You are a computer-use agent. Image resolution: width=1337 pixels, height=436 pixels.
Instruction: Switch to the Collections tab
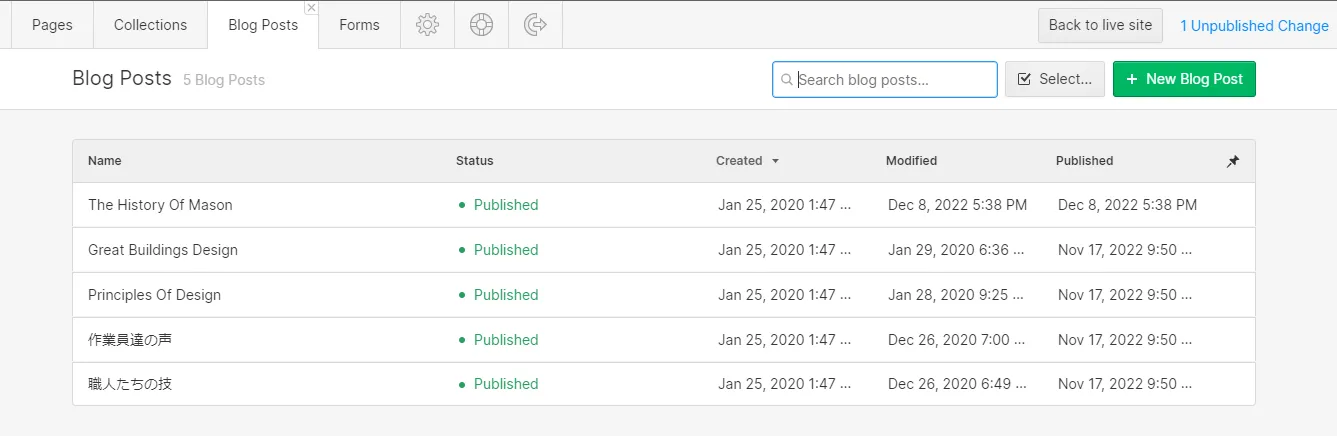[x=150, y=25]
